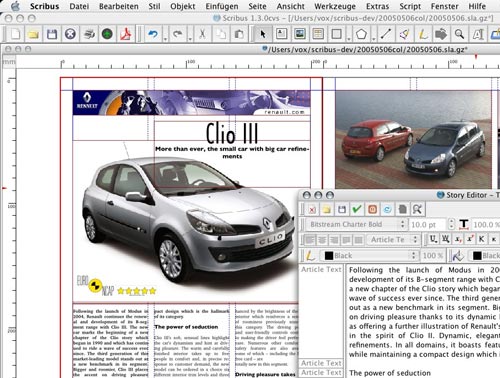This screenshot has height=378, width=500.
Task: Open a document via folder icon
Action: click(x=33, y=34)
